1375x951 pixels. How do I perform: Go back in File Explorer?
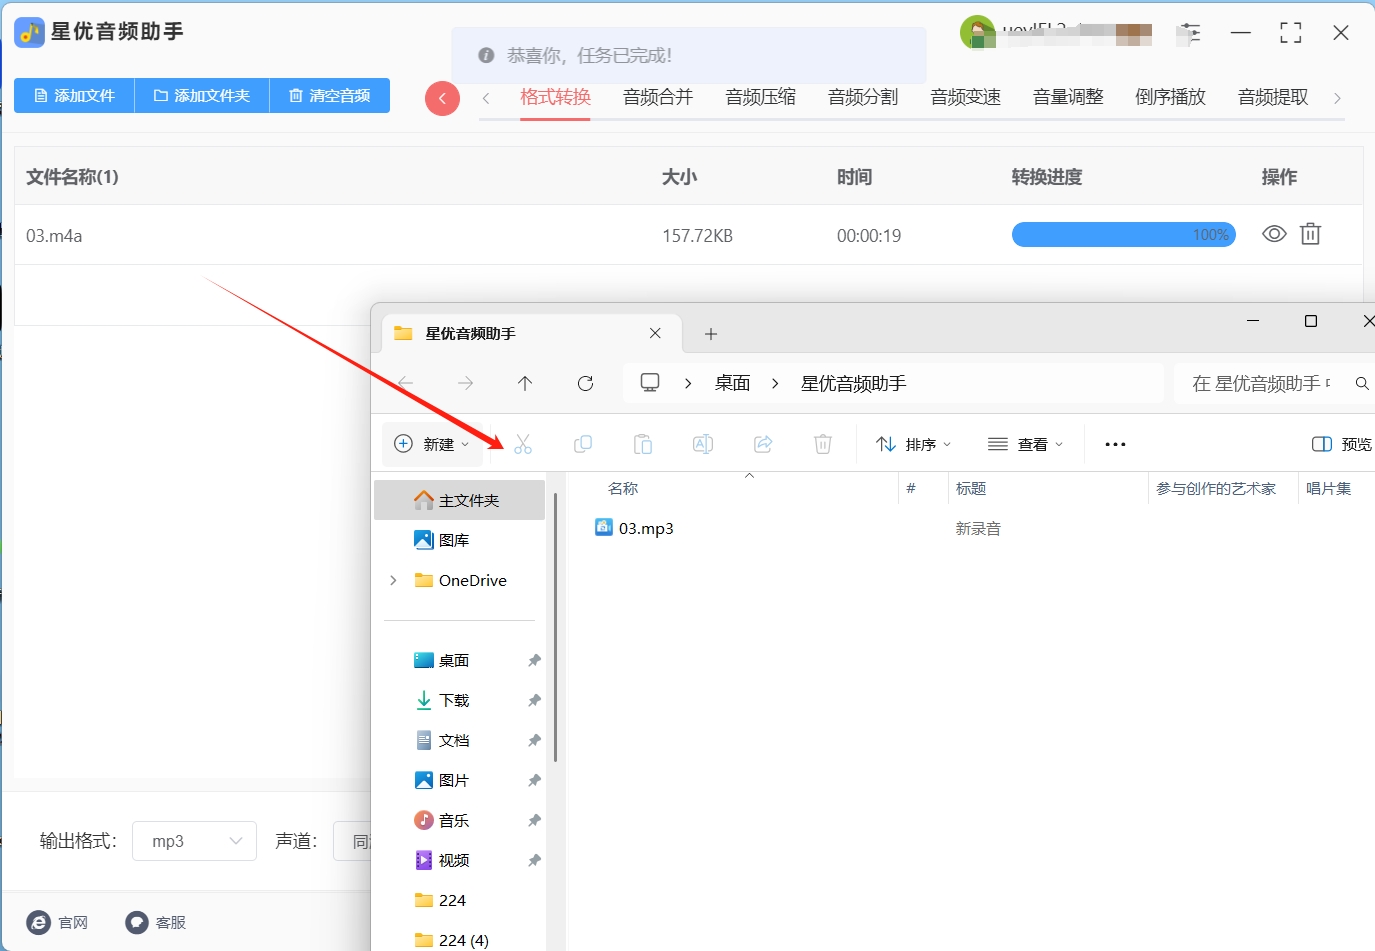[x=406, y=383]
